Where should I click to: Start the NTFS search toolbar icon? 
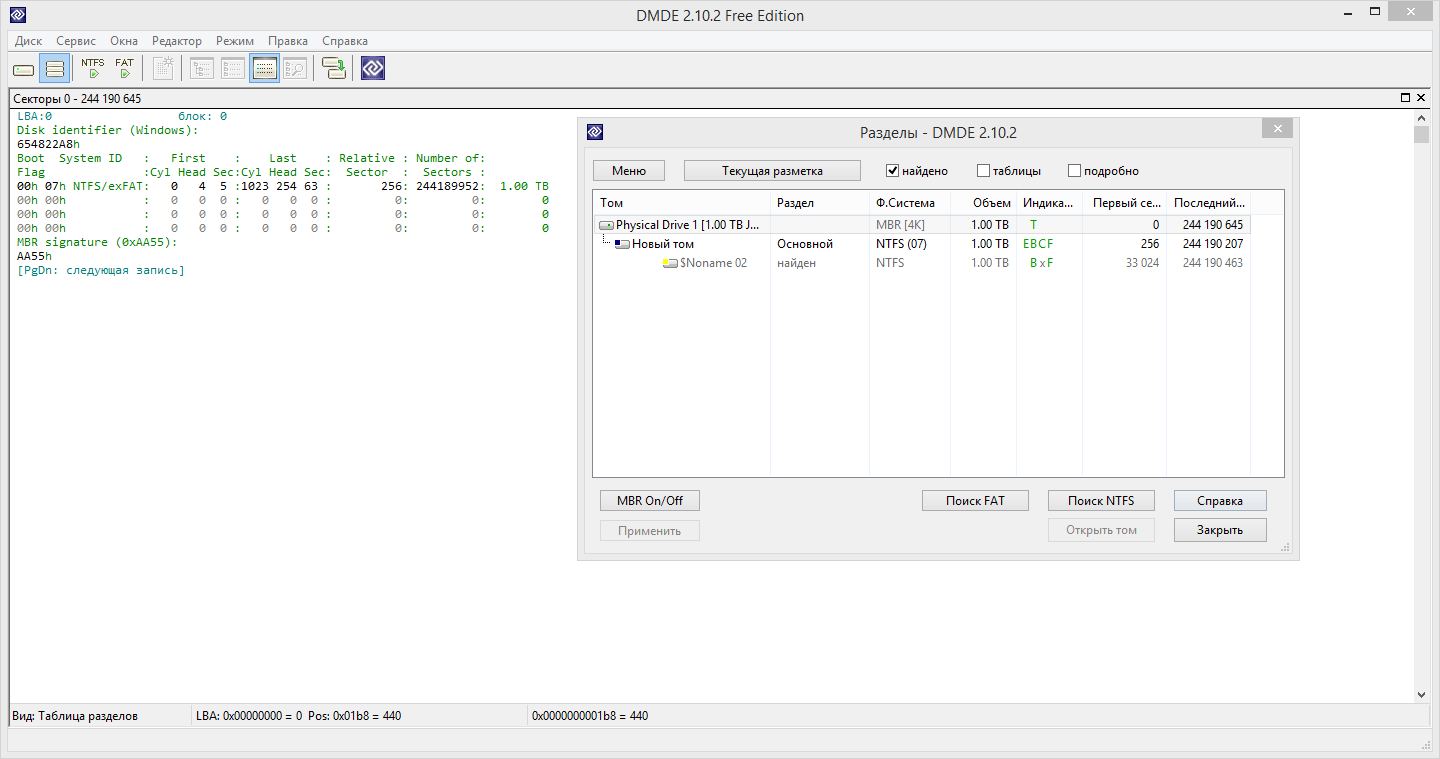tap(93, 69)
